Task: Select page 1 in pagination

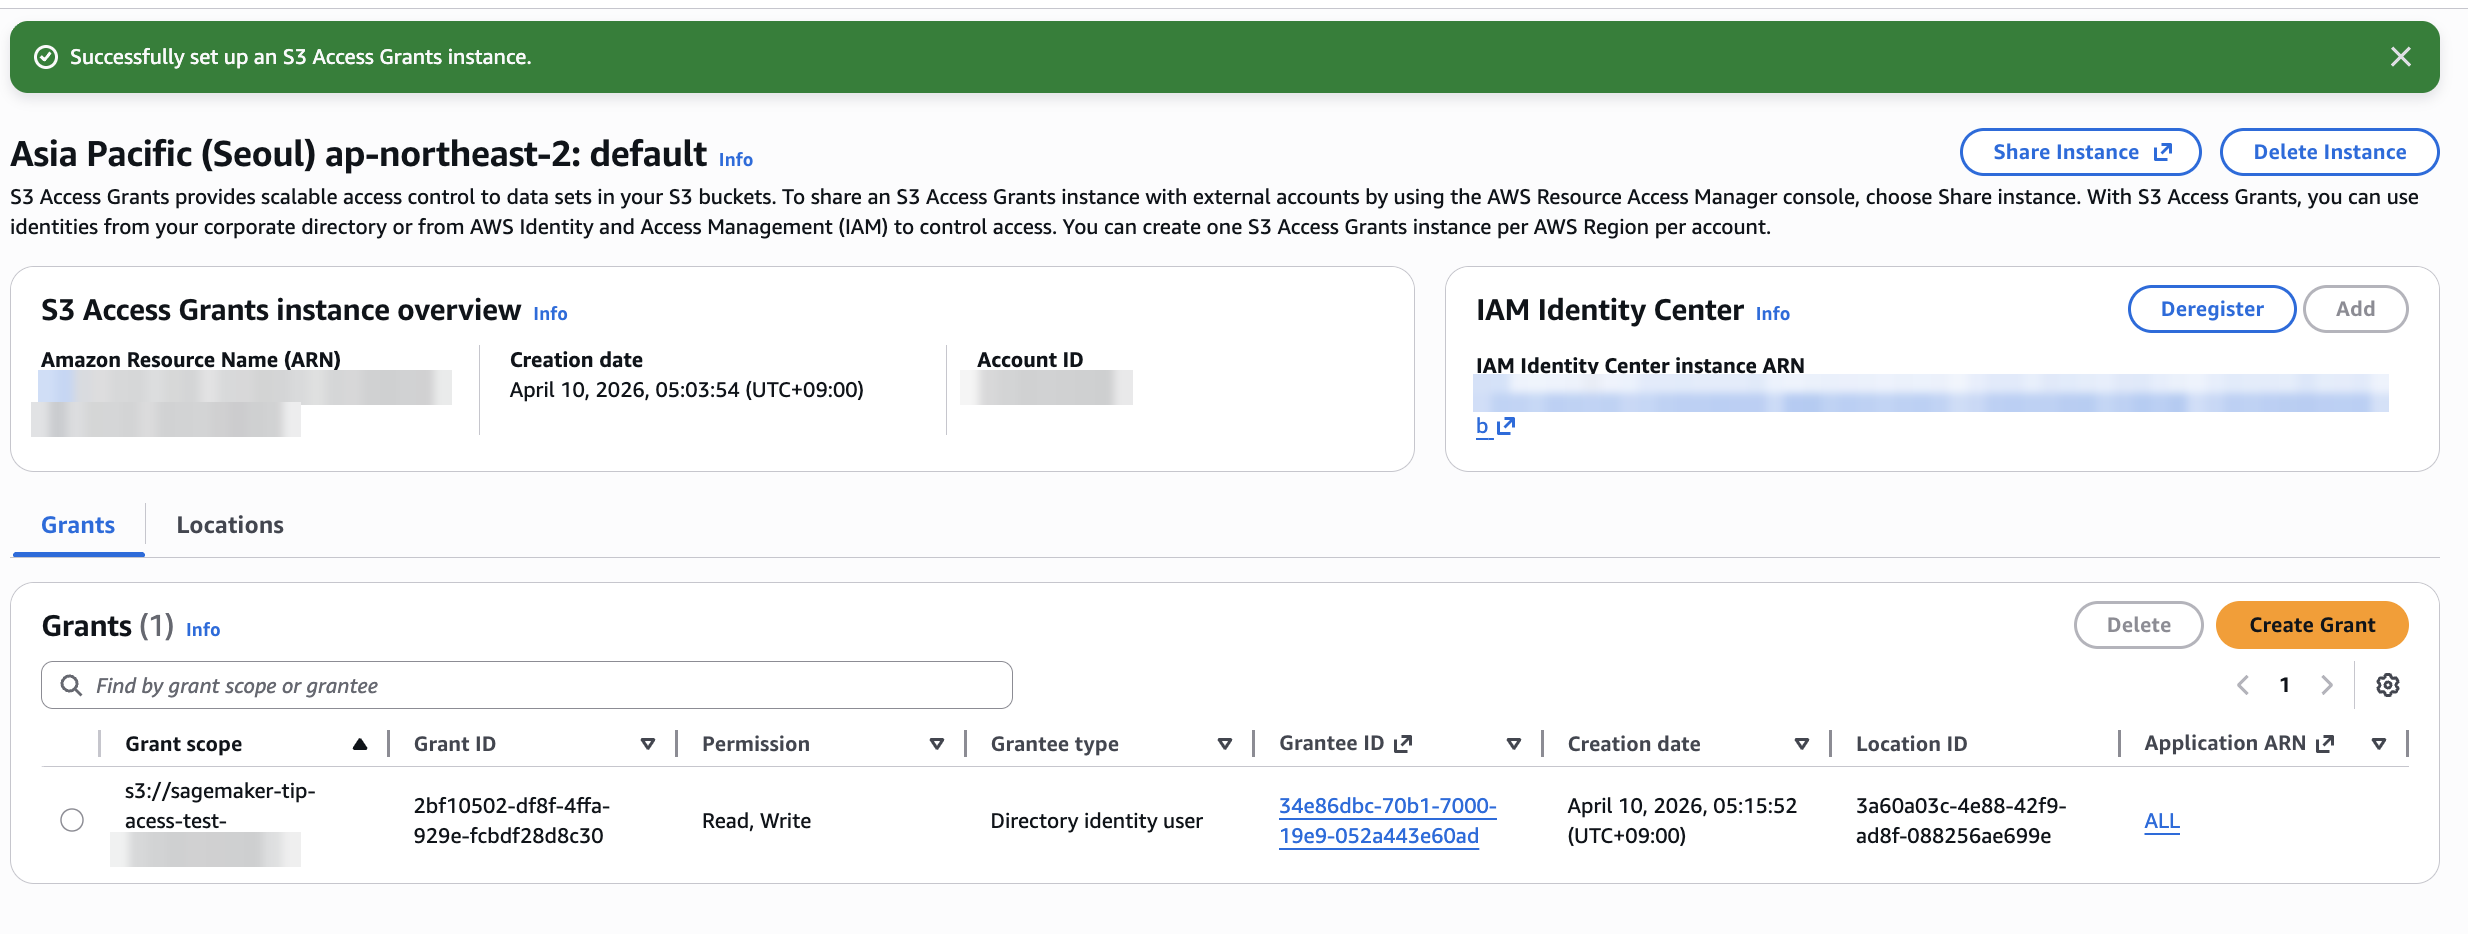Action: point(2284,685)
